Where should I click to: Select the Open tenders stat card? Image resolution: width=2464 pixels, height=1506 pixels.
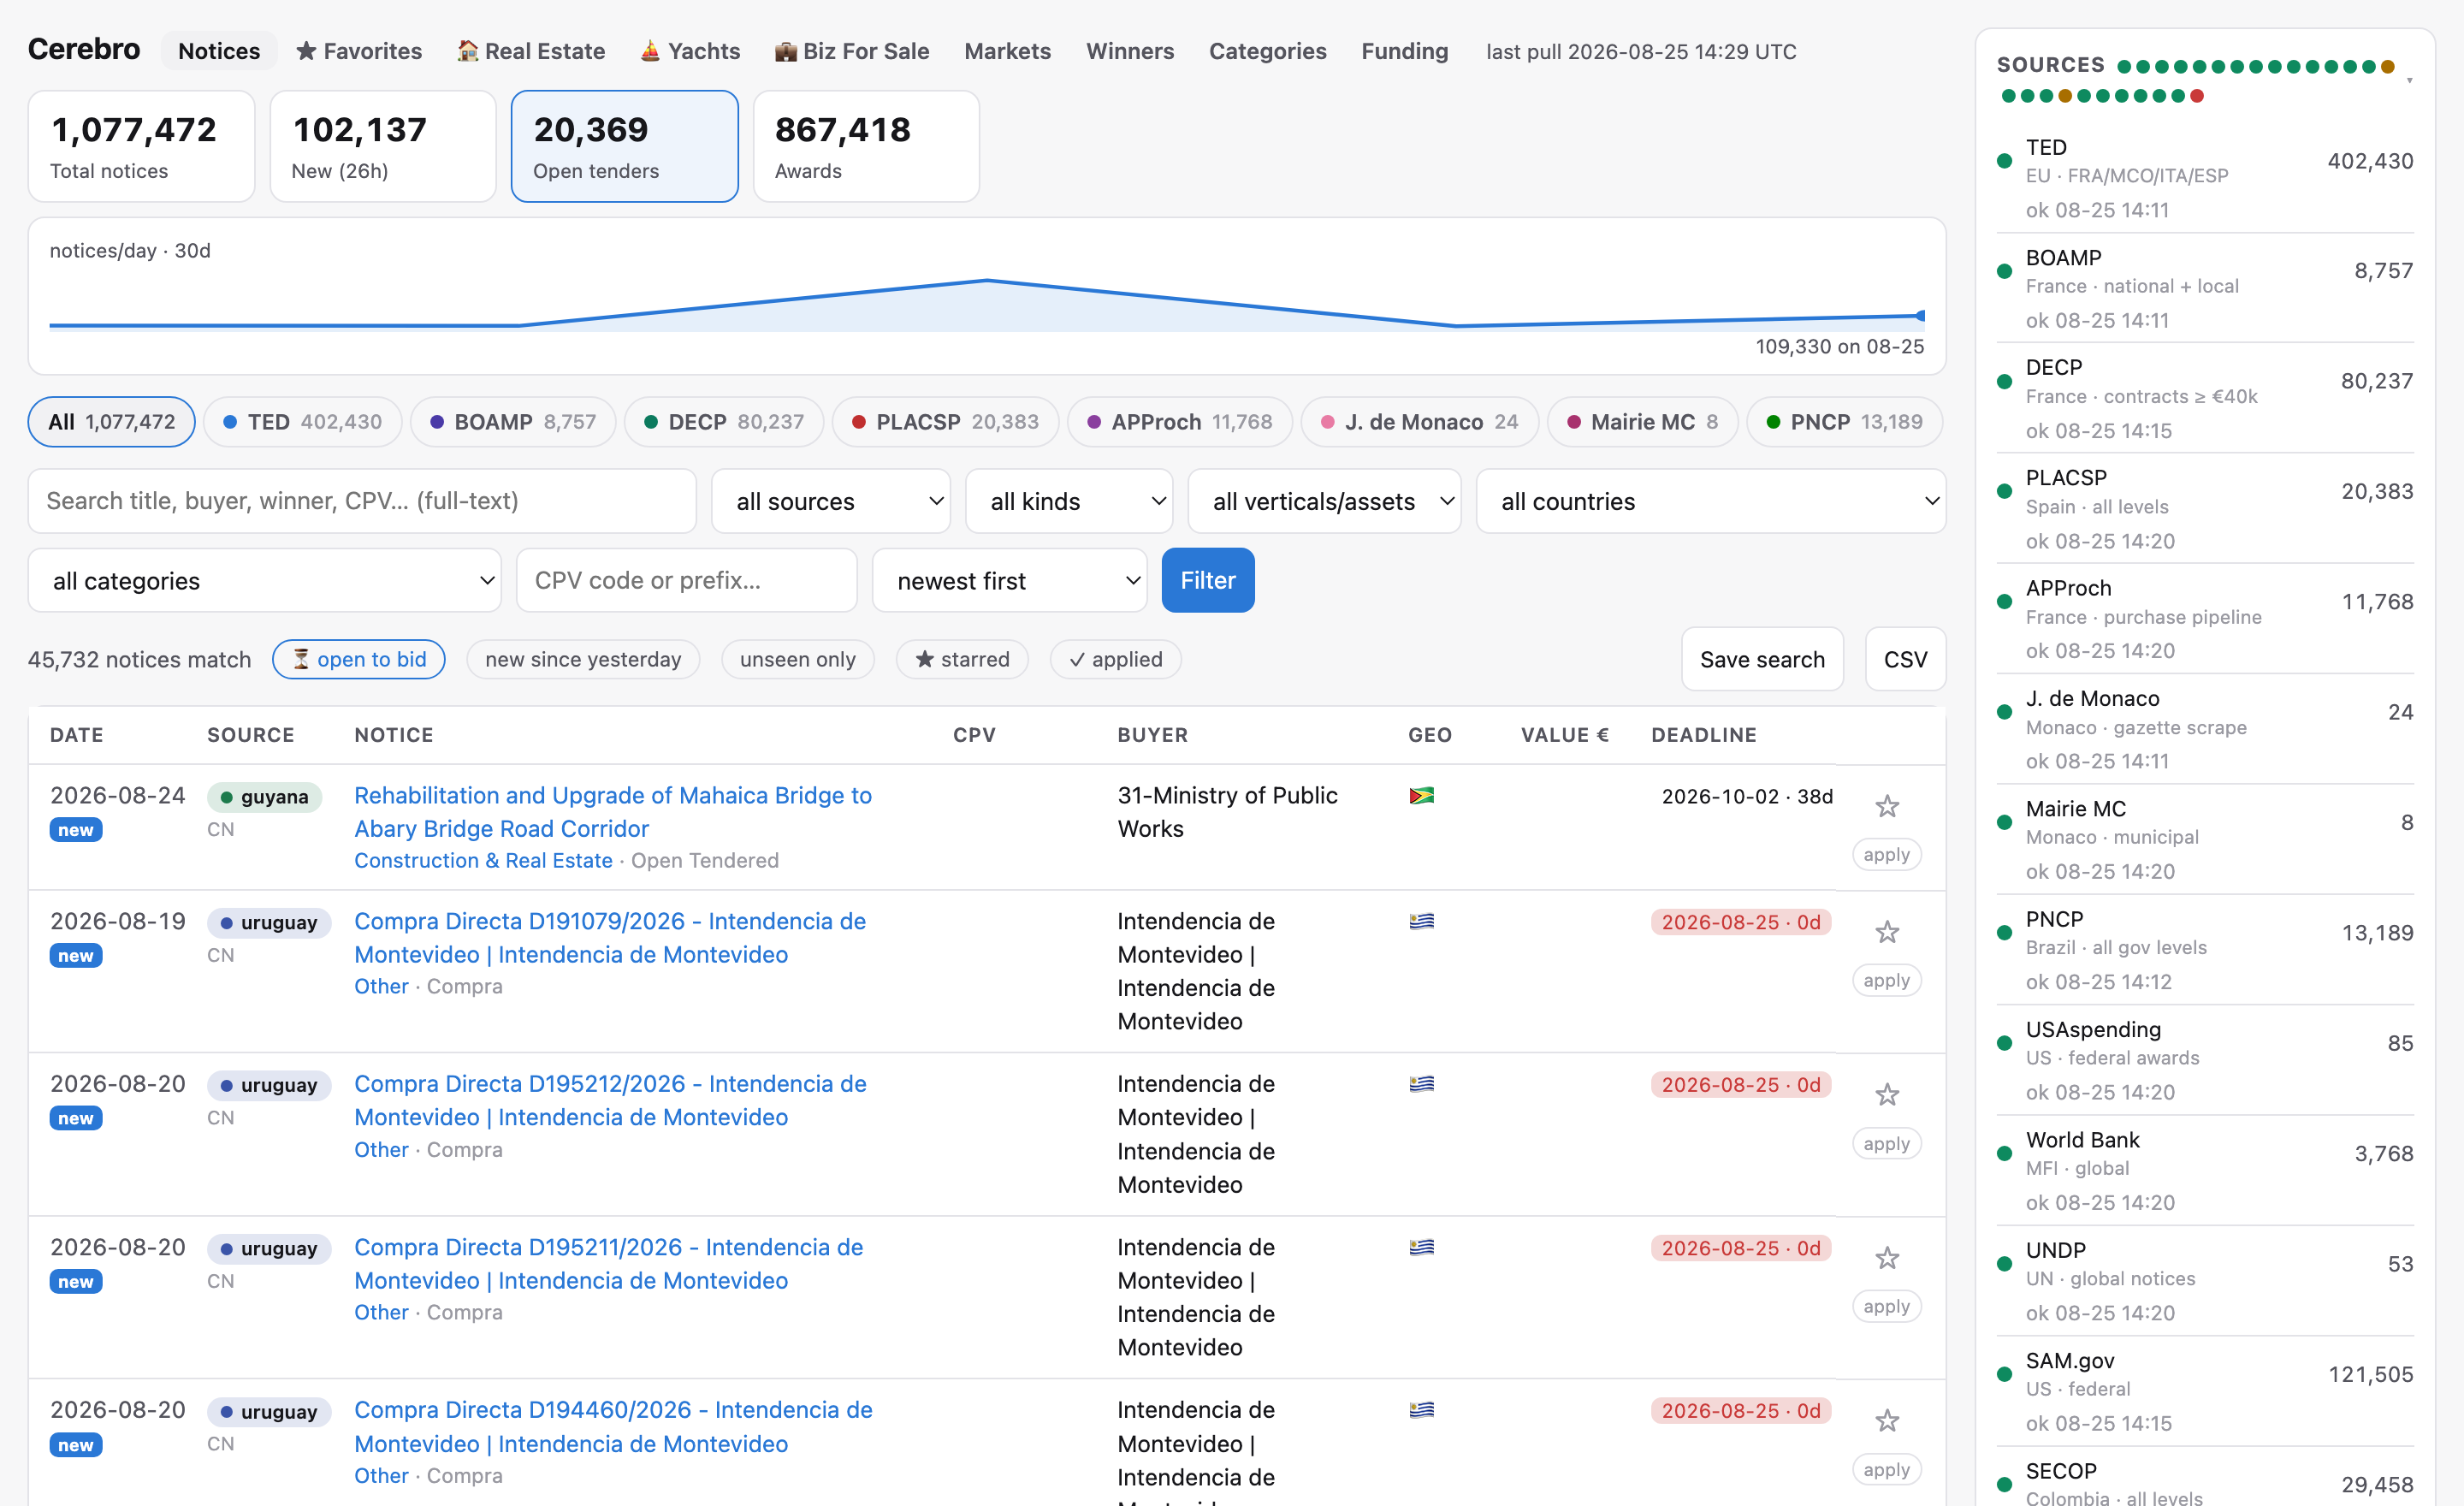click(x=624, y=146)
